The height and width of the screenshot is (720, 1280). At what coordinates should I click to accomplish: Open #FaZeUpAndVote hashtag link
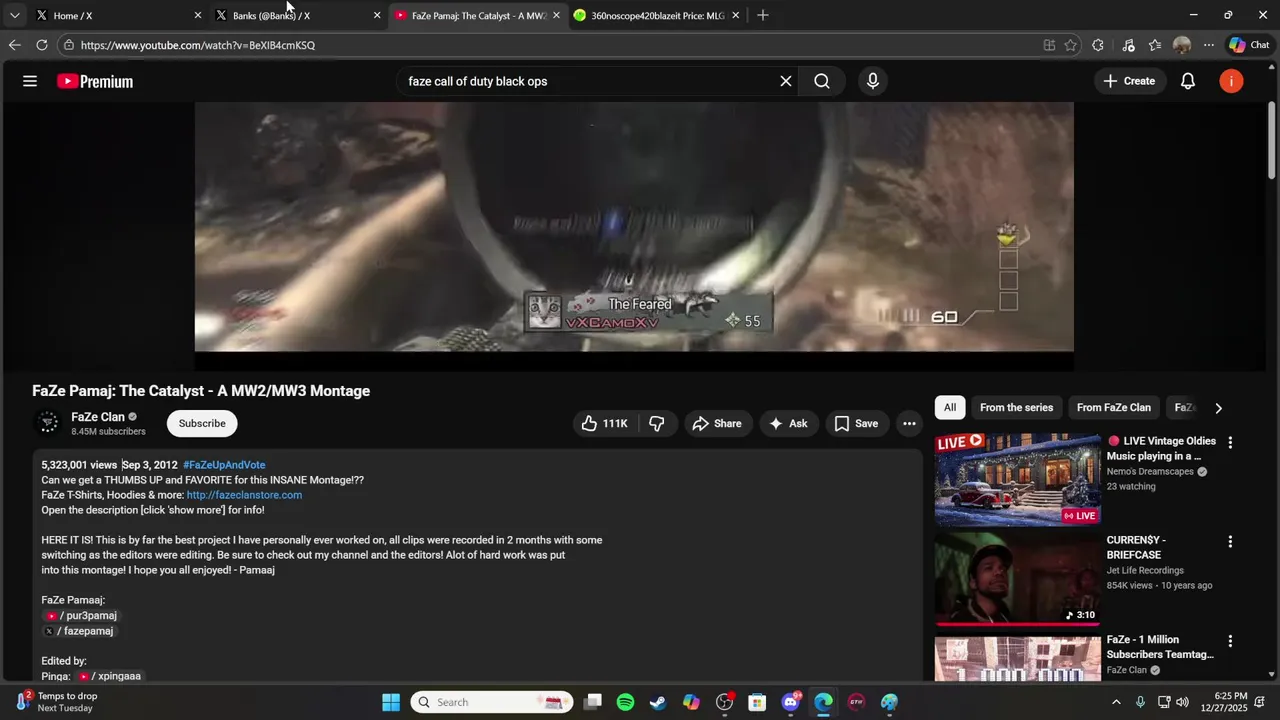[224, 465]
